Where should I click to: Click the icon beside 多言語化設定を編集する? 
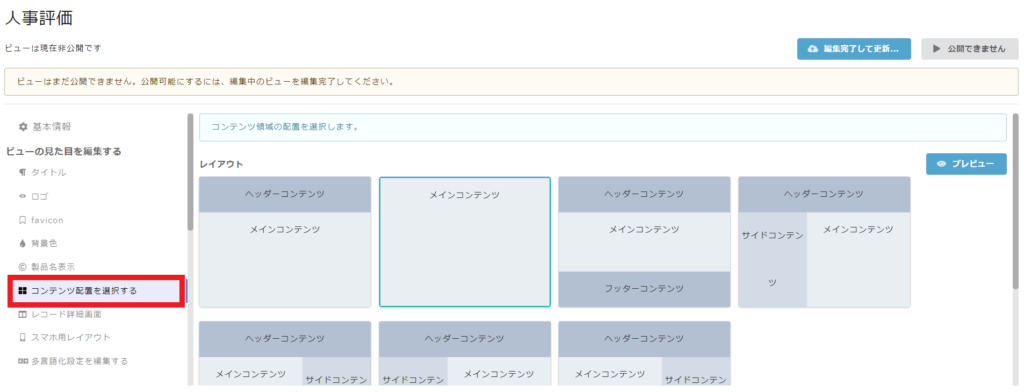tap(23, 361)
